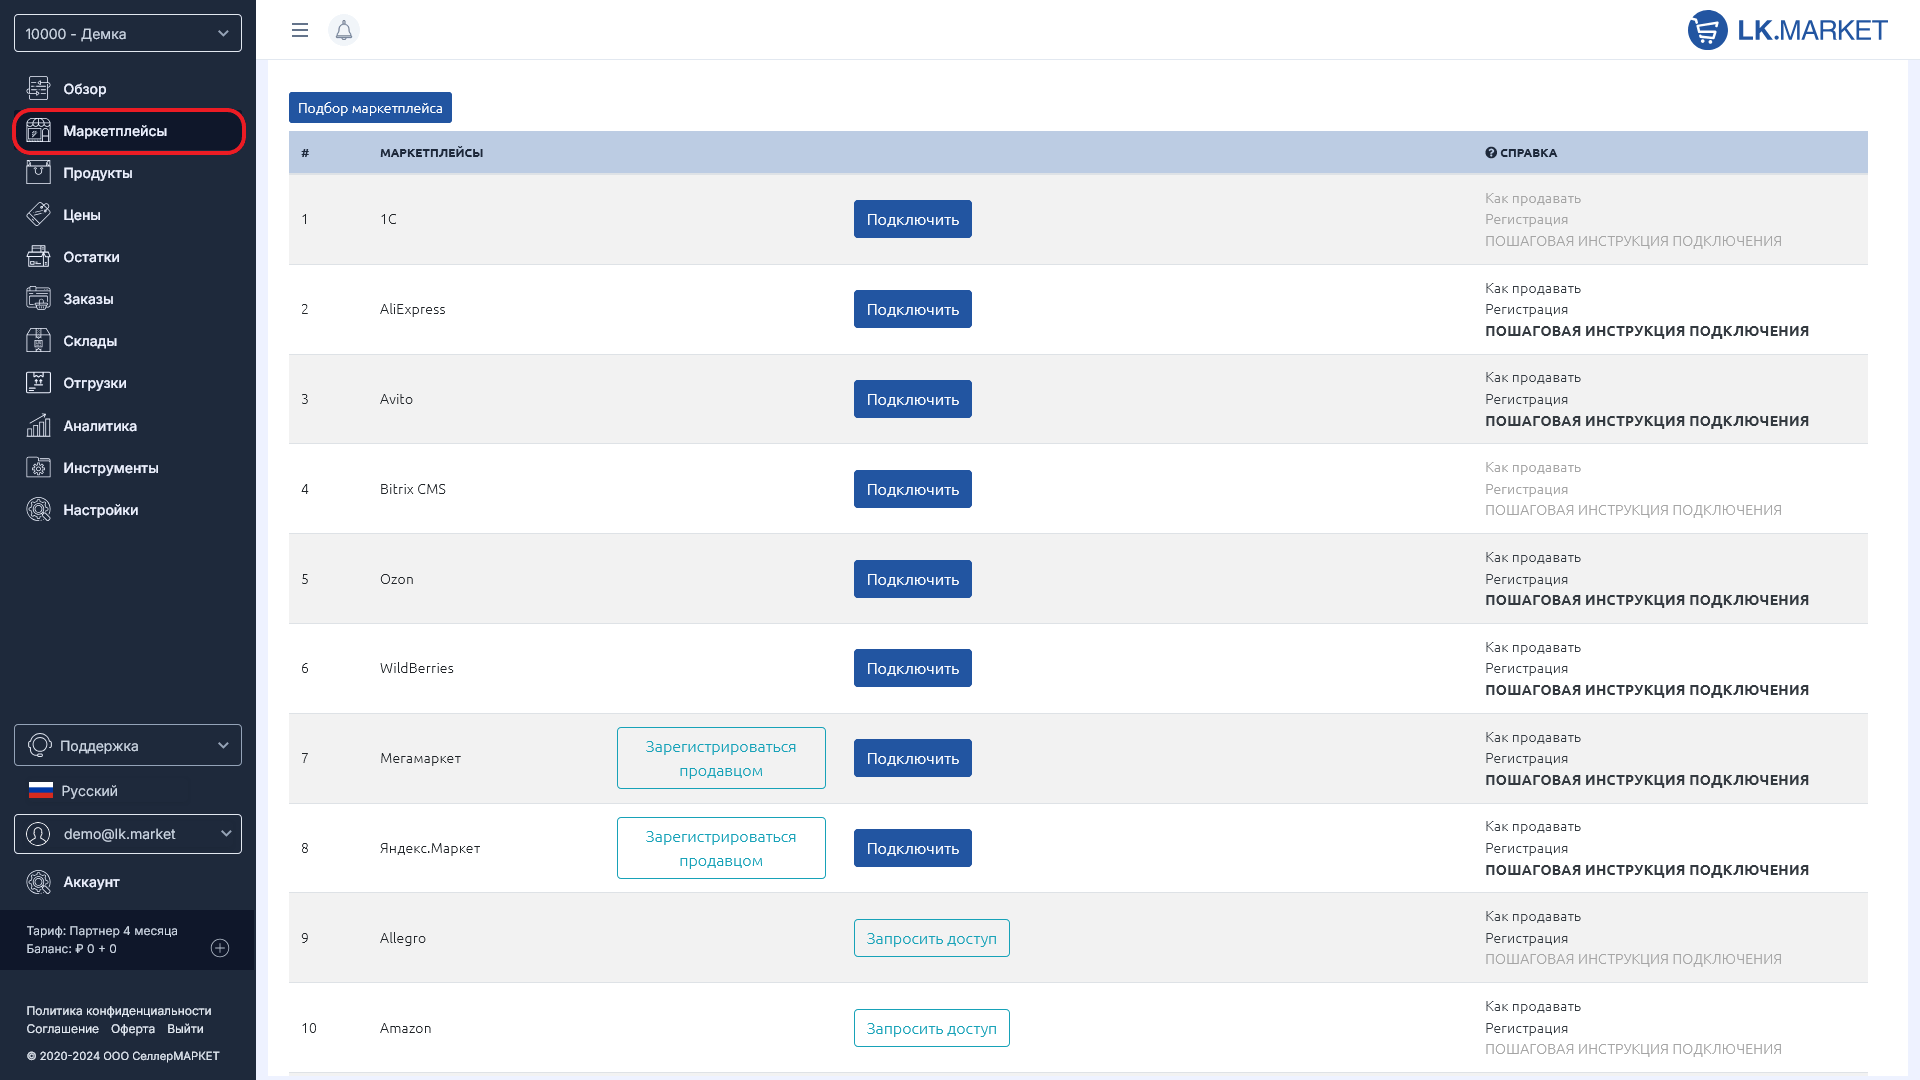Connect the 1C marketplace
The width and height of the screenshot is (1920, 1080).
[x=912, y=219]
